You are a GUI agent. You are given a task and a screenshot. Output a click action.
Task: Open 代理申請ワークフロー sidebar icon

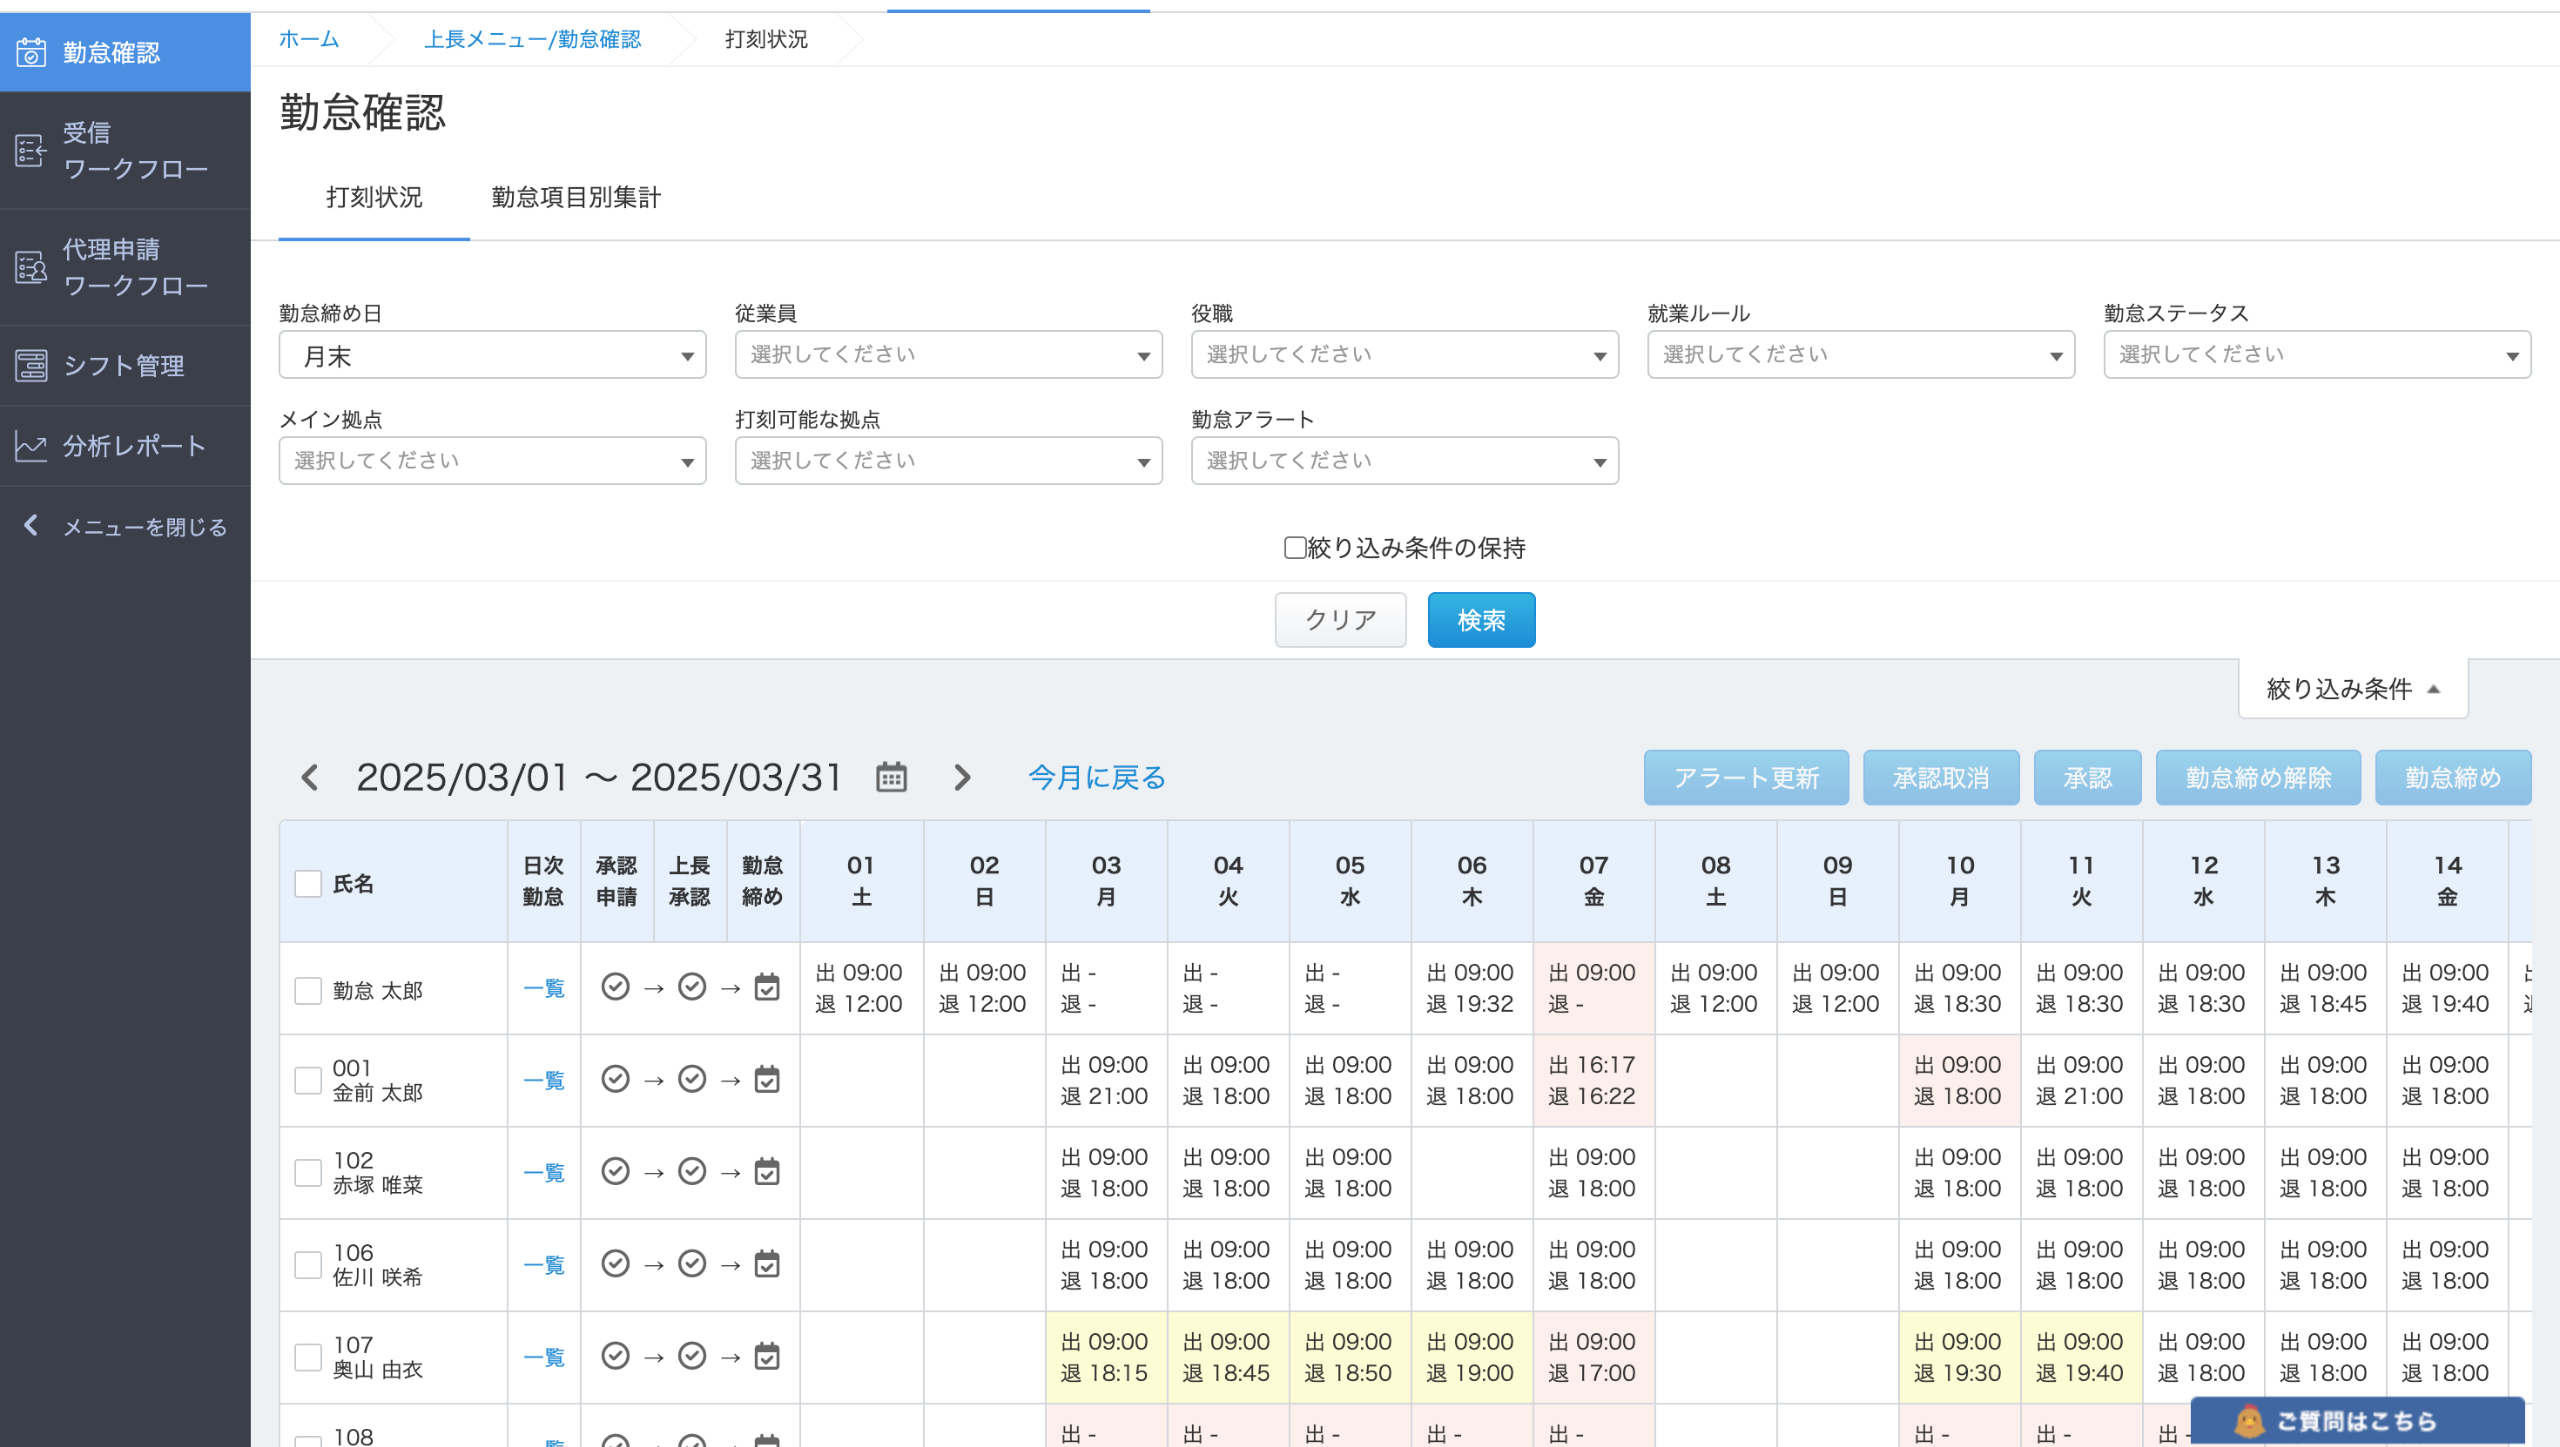pos(31,267)
